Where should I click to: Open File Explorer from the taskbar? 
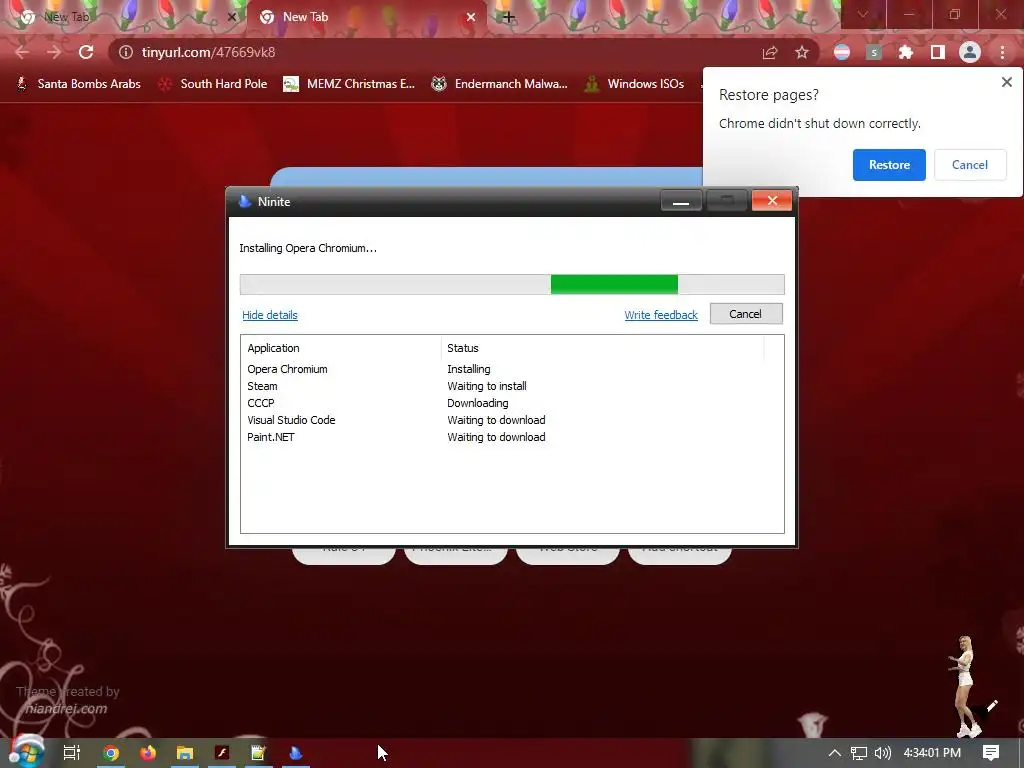[x=185, y=753]
